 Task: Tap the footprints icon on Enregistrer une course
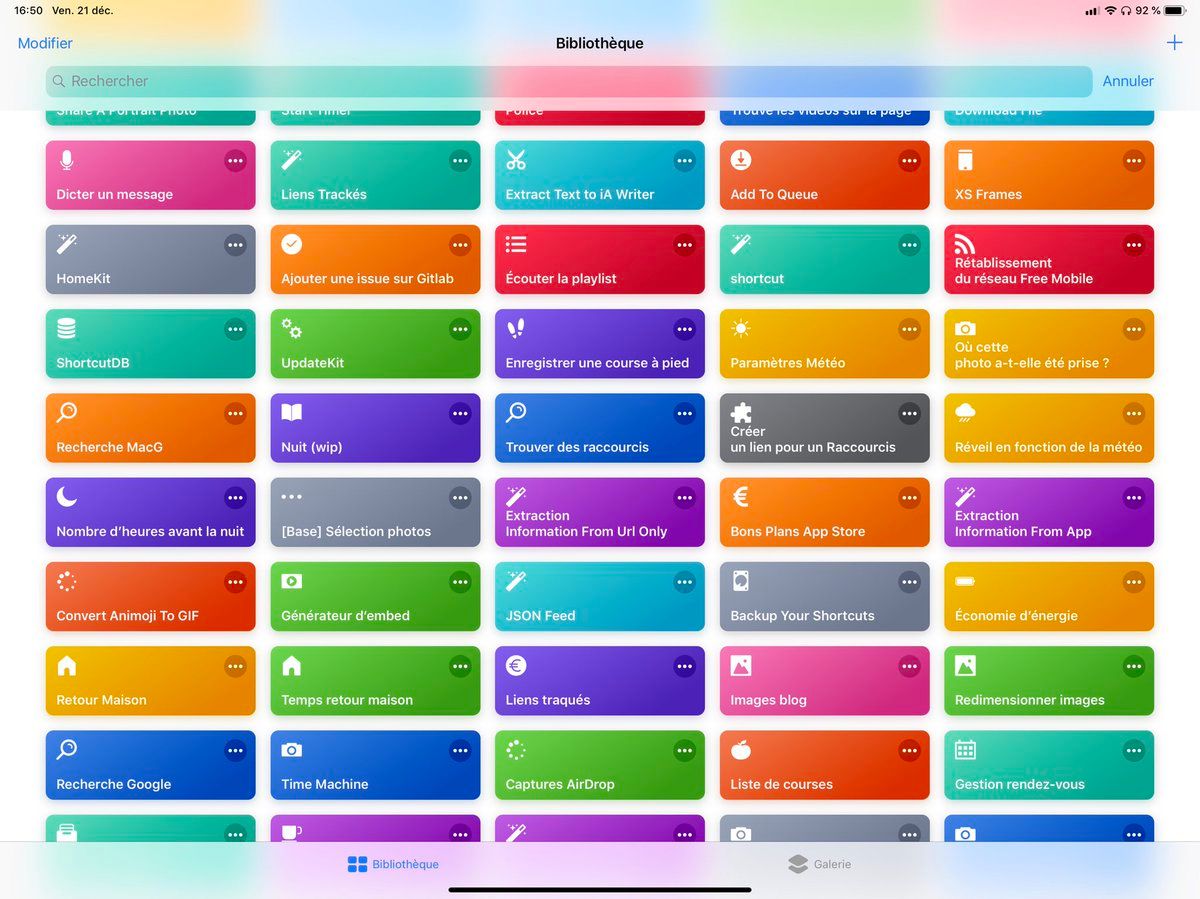(516, 329)
